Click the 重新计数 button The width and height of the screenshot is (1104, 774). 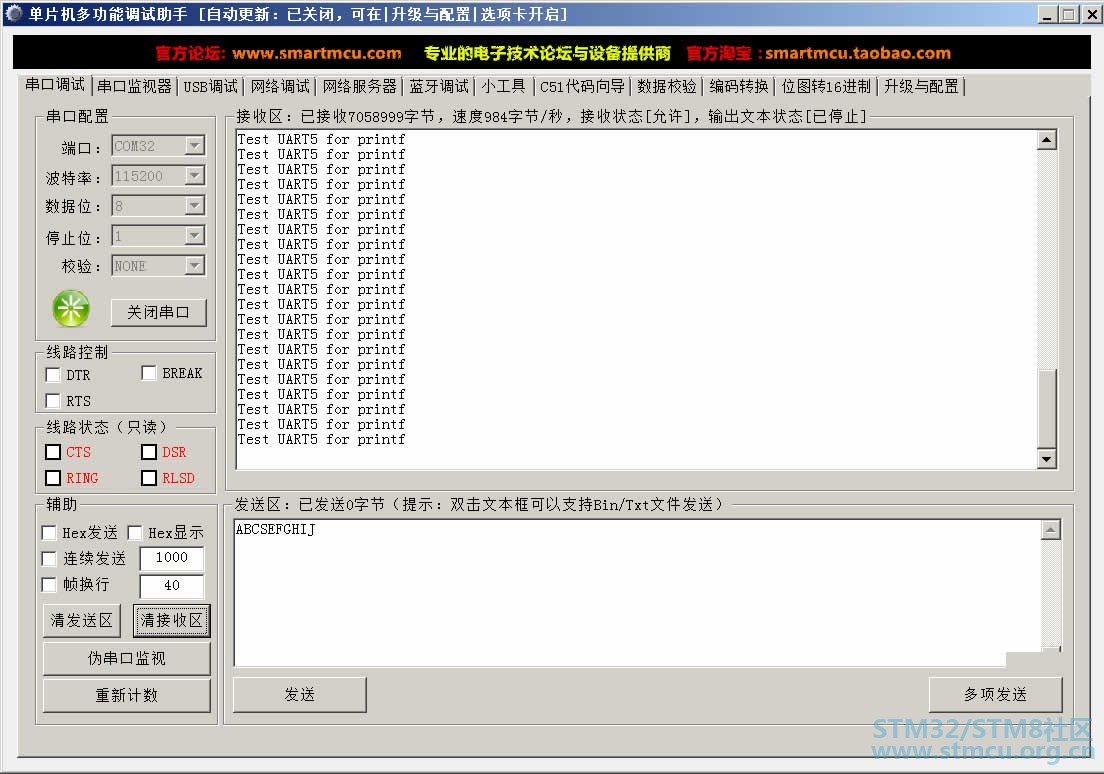pos(127,696)
